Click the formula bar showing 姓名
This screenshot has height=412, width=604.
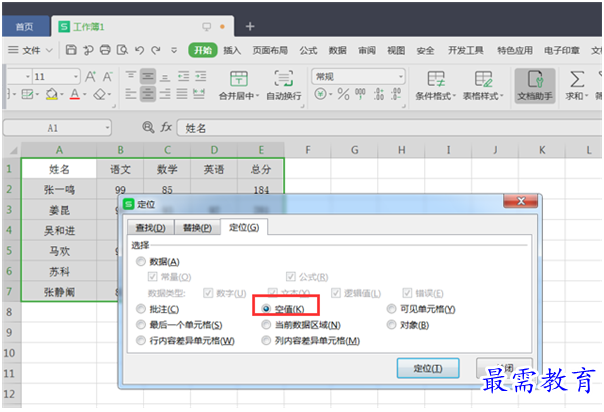[x=389, y=128]
